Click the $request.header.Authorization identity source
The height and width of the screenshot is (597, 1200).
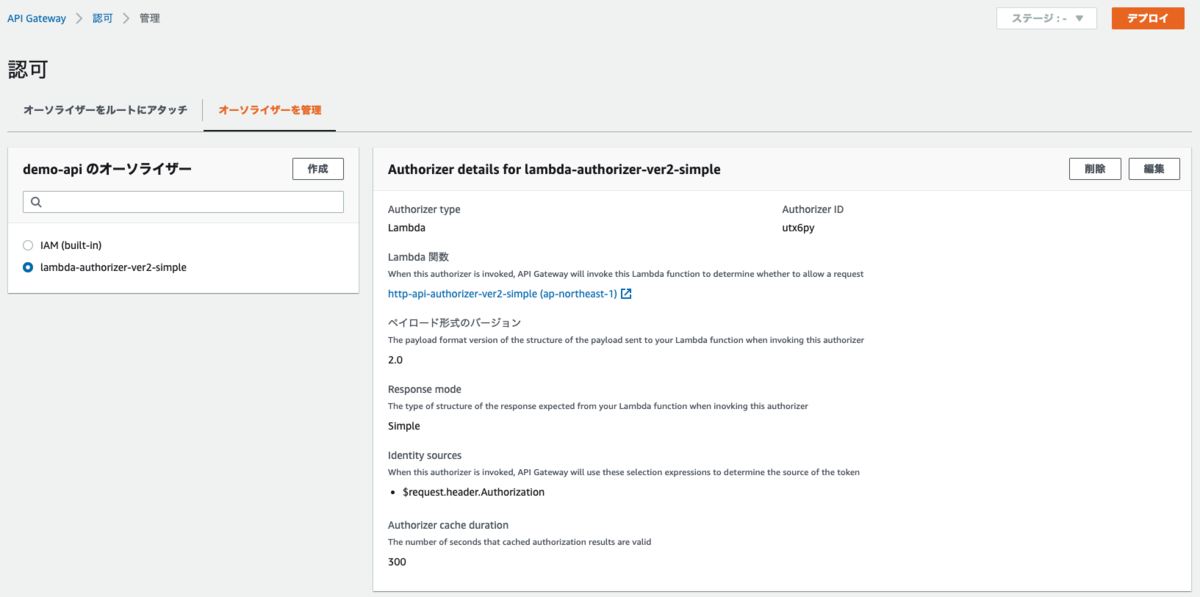[x=473, y=492]
